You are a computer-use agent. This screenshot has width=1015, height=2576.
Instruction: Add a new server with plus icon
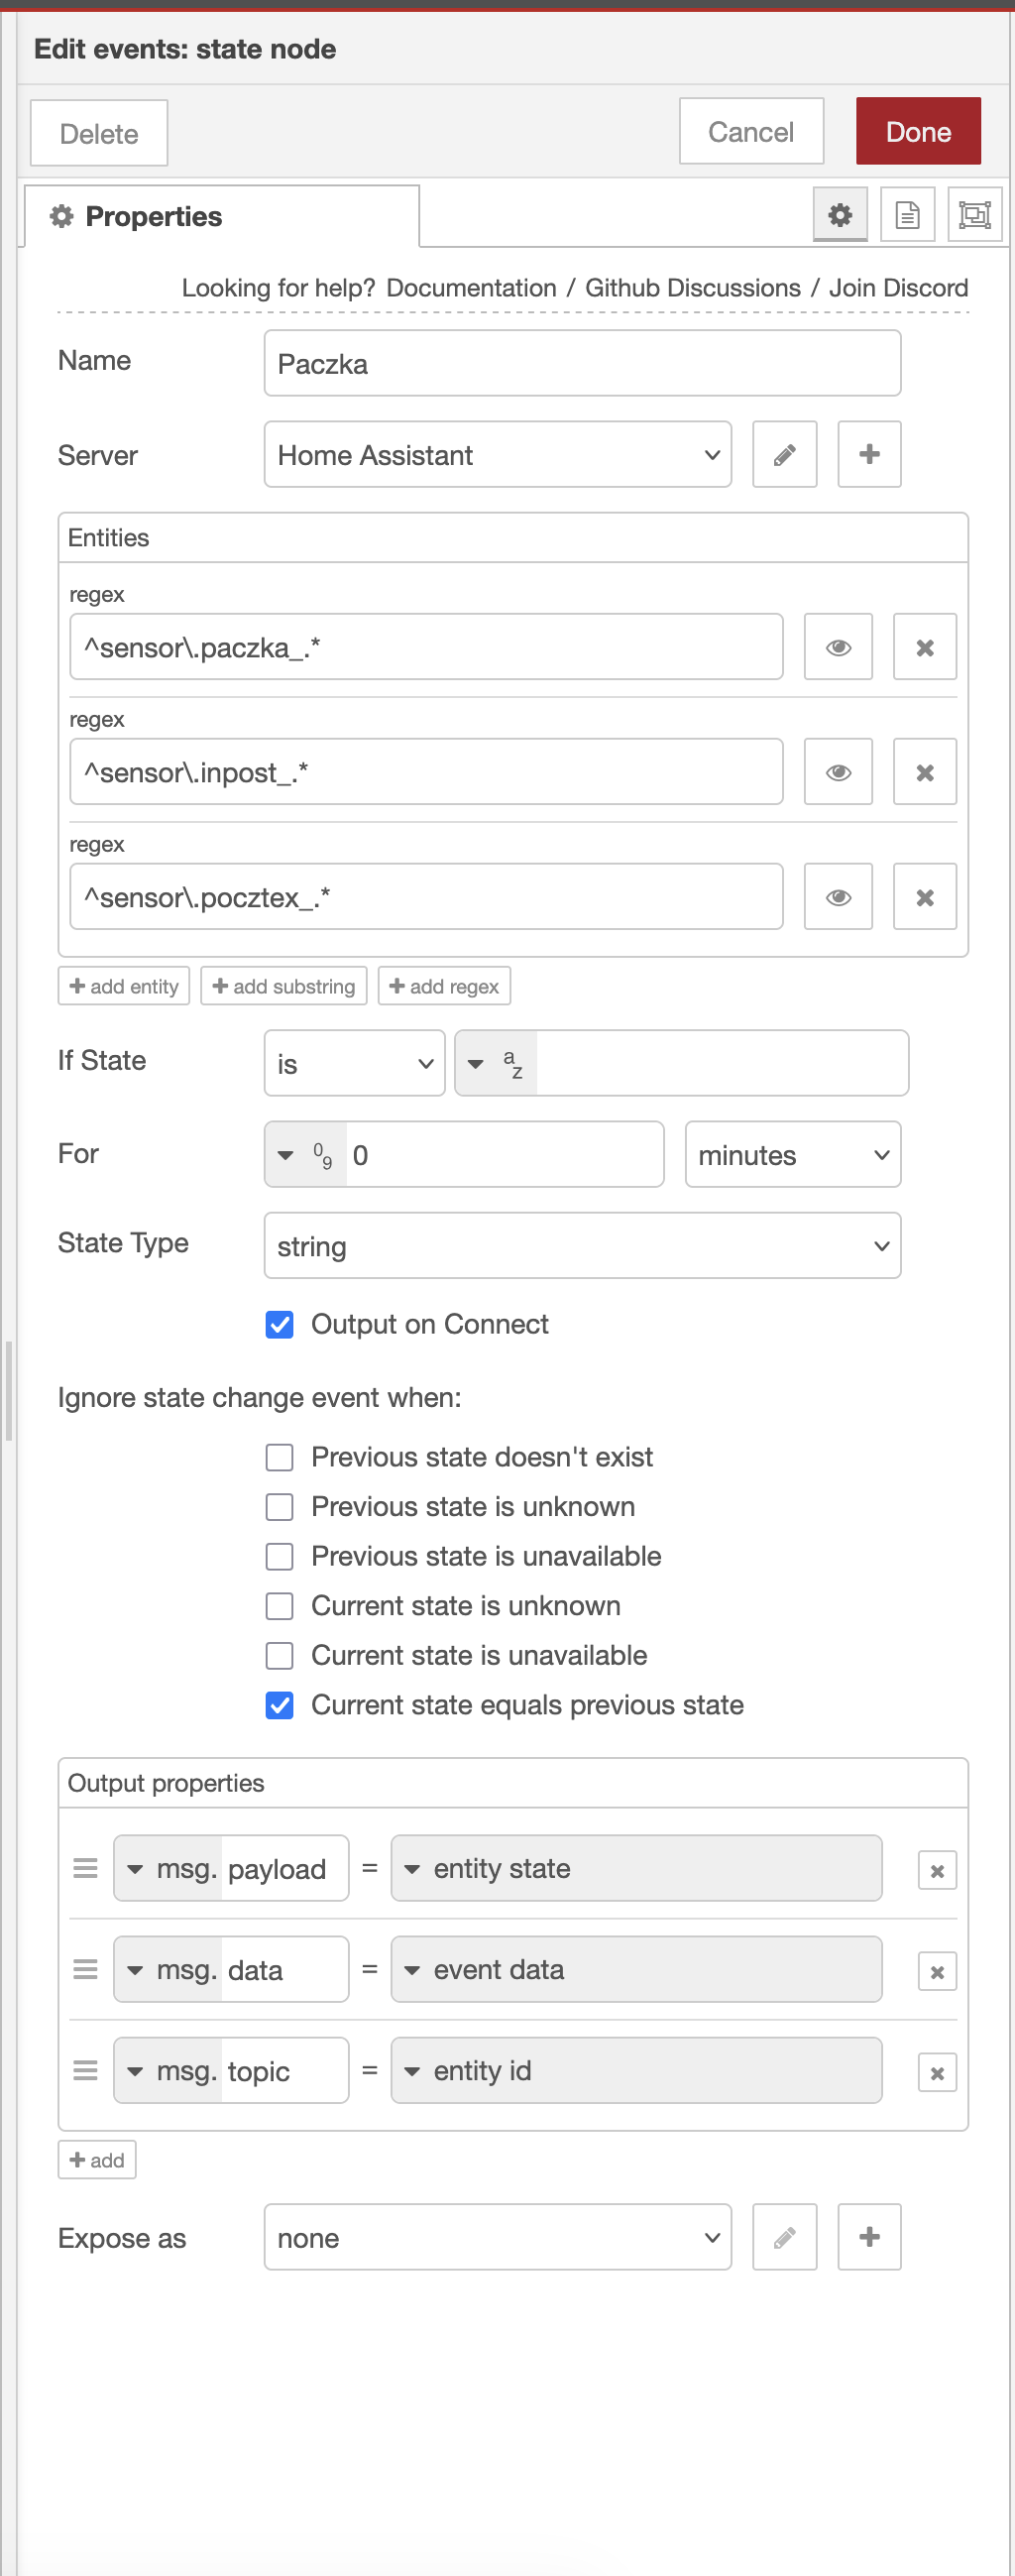click(x=868, y=455)
